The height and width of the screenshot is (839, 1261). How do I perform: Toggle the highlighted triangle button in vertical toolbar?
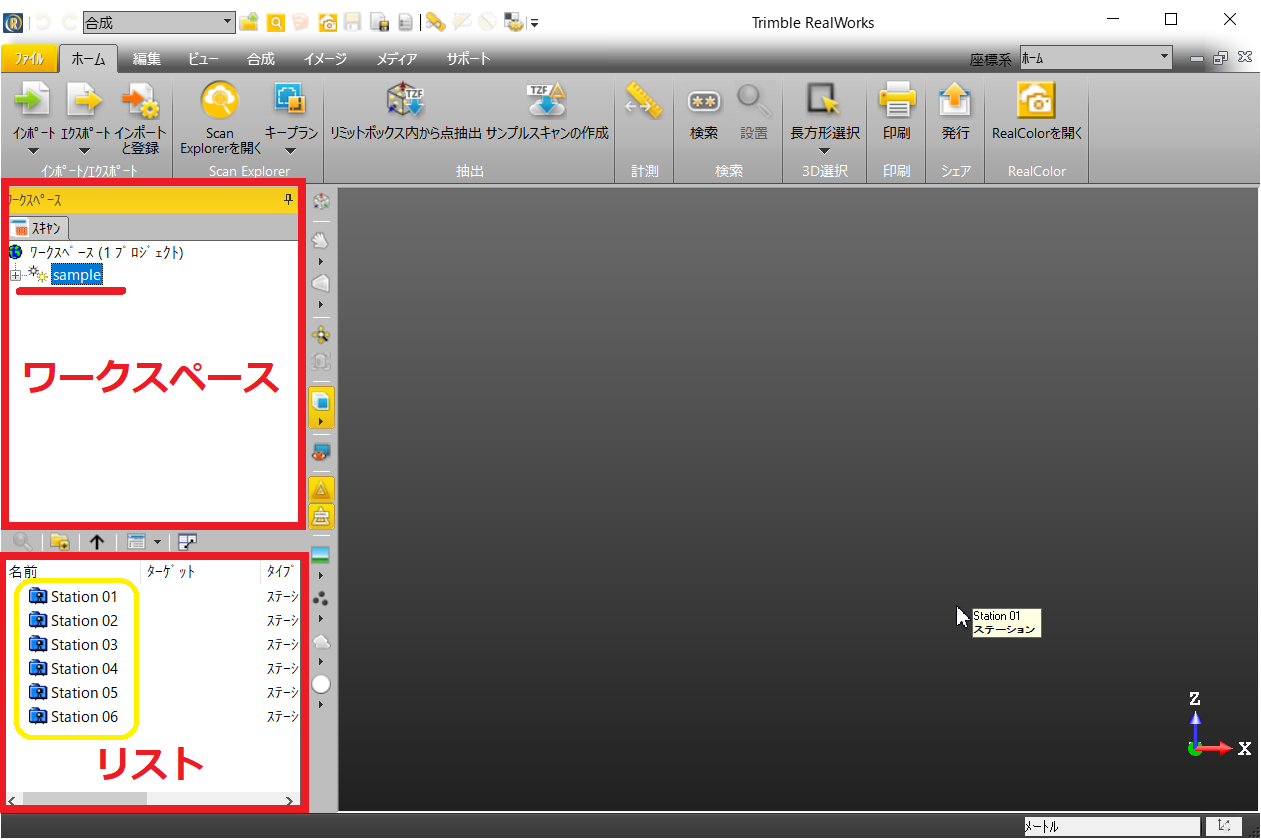tap(321, 490)
